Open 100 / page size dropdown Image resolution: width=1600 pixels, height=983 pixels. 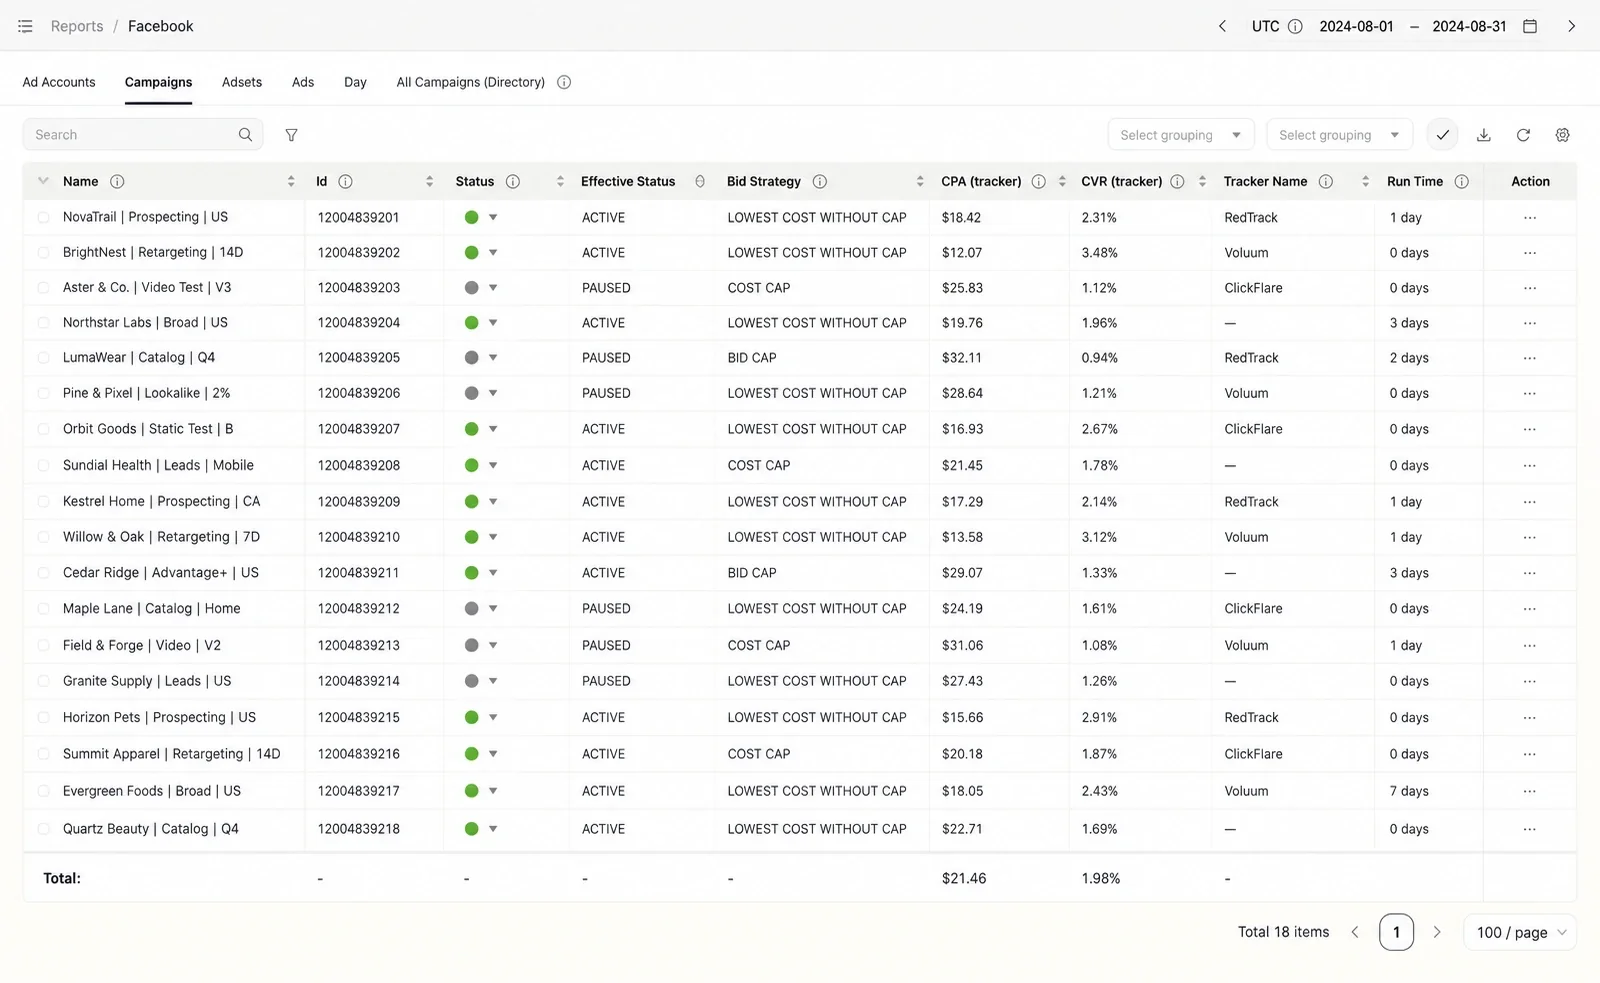[x=1520, y=932]
